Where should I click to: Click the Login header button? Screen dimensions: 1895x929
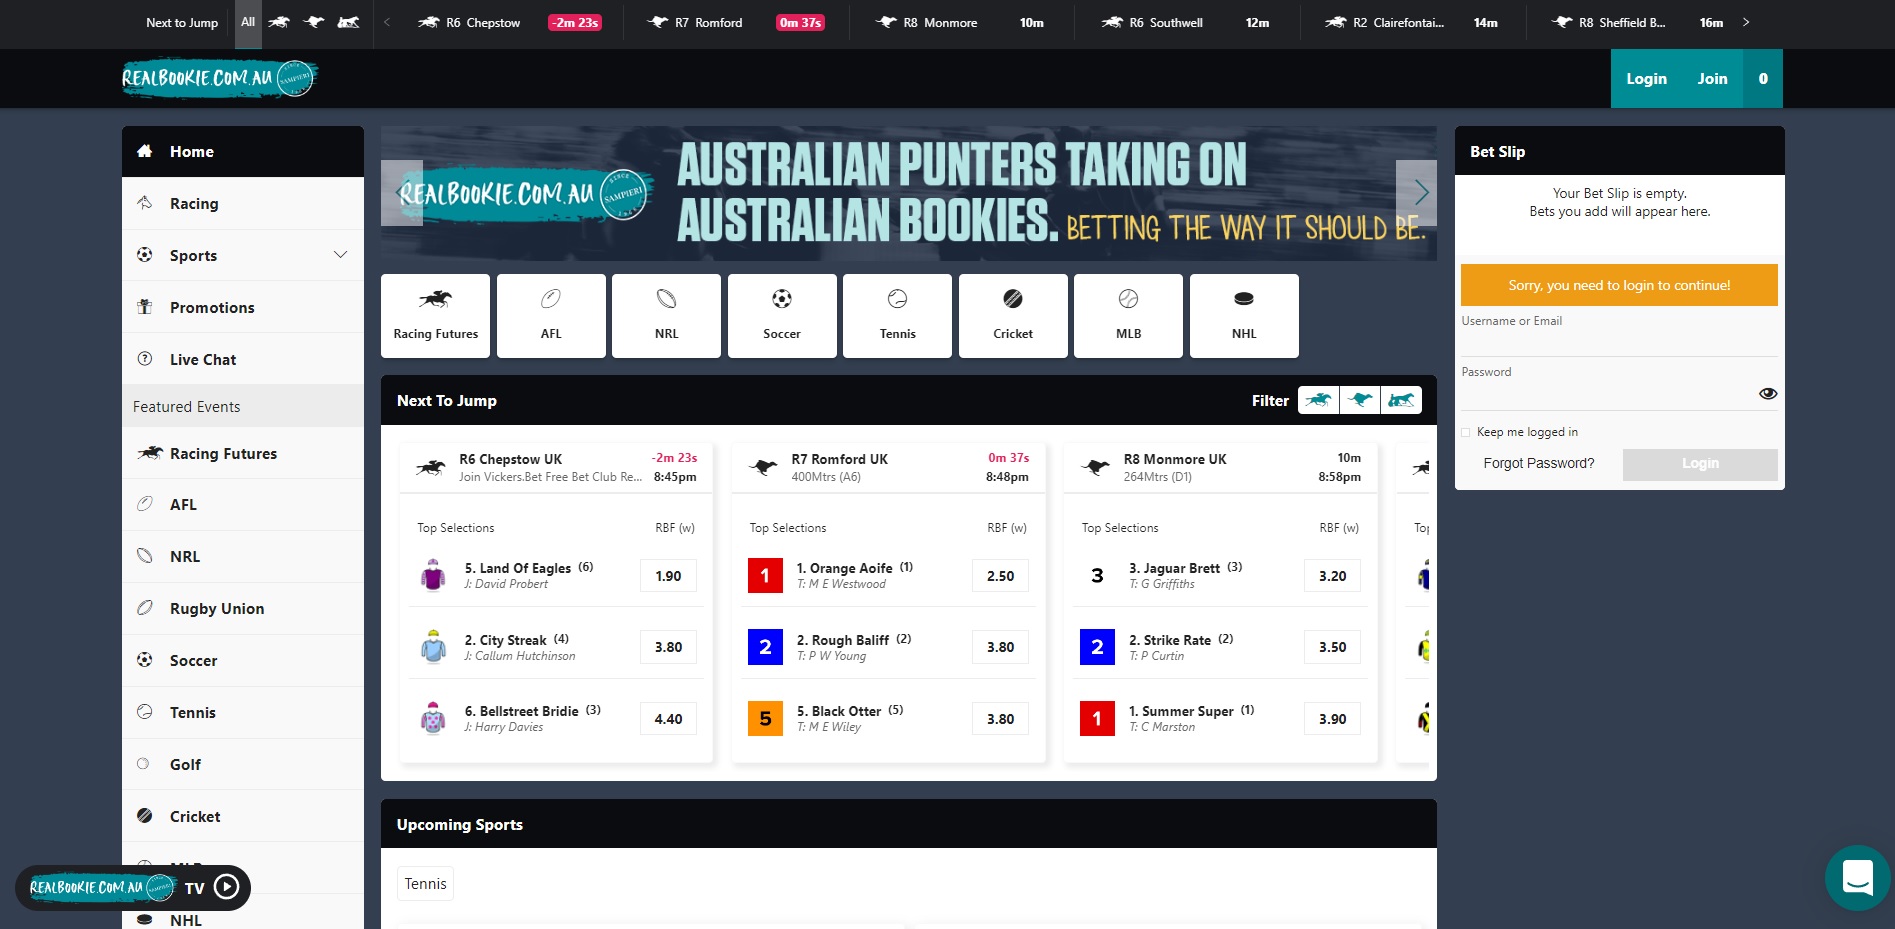pyautogui.click(x=1646, y=79)
